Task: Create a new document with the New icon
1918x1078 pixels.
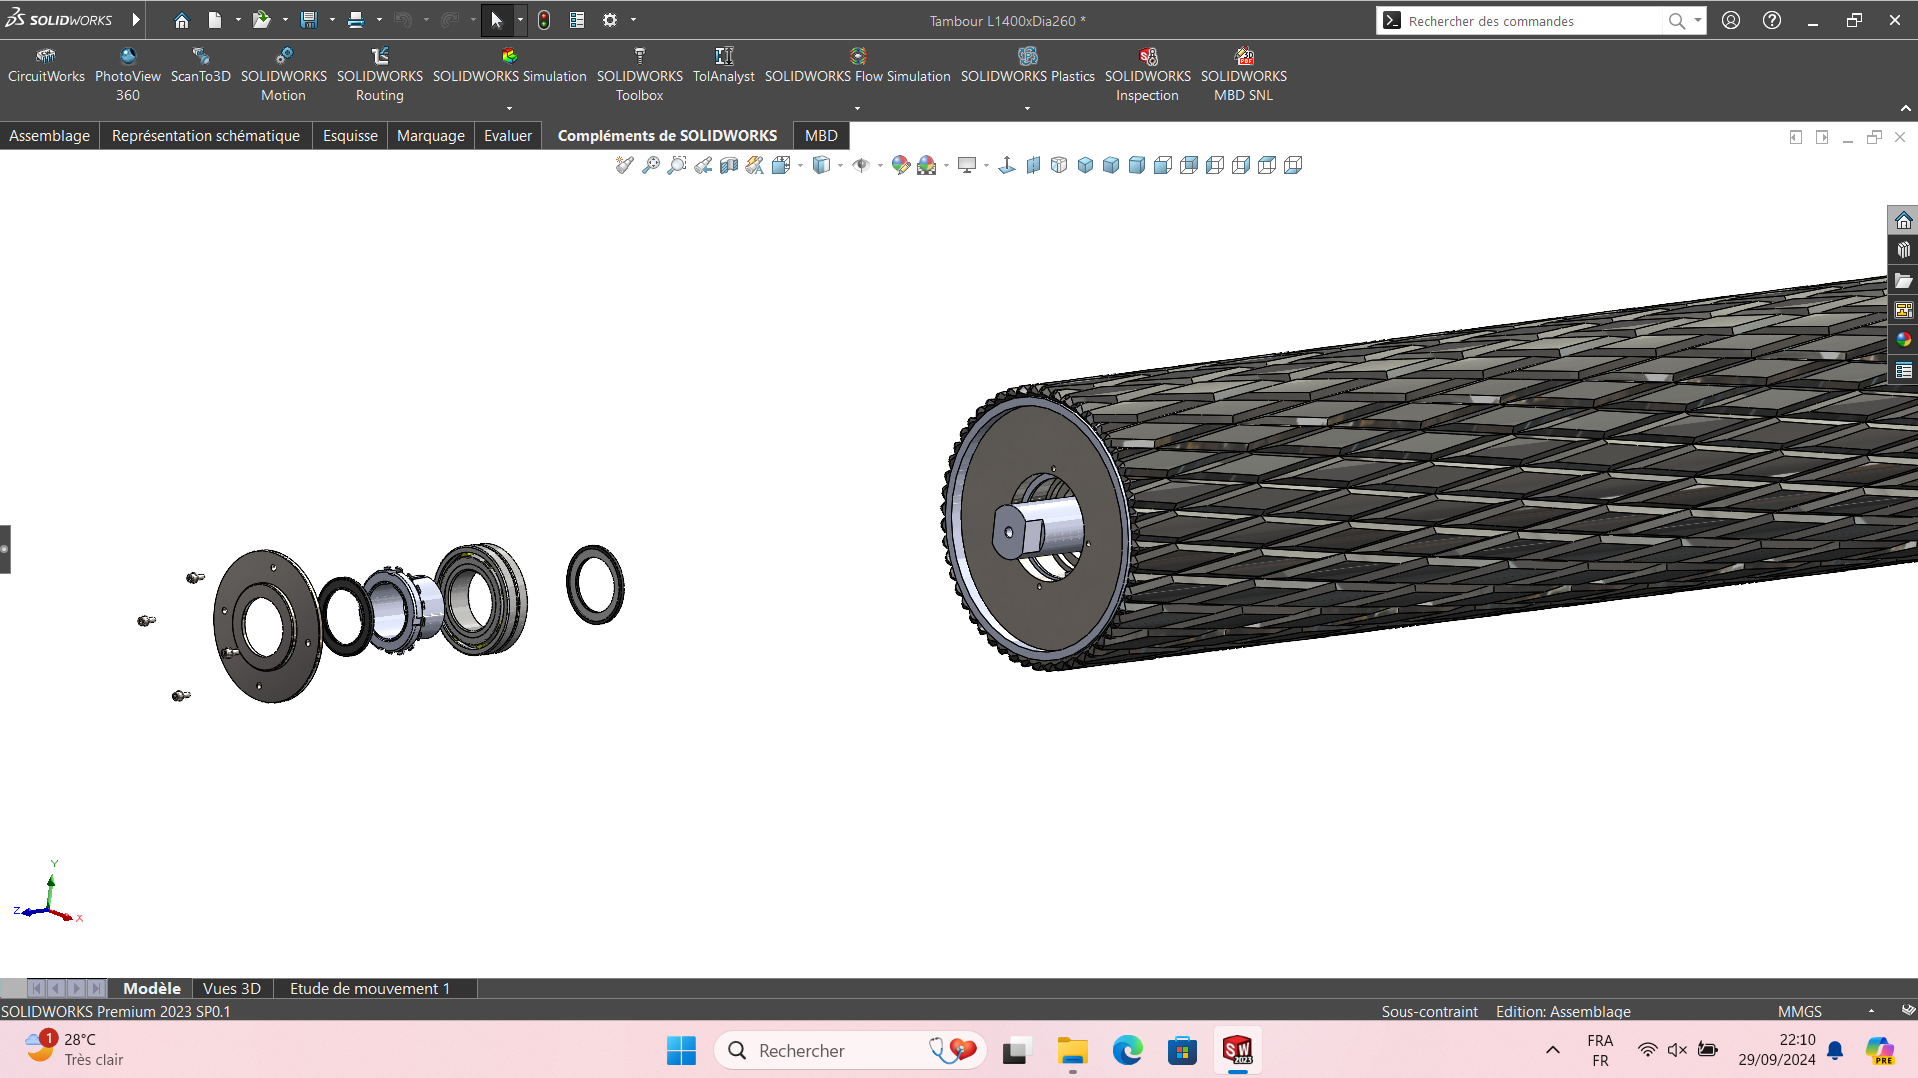Action: [215, 20]
